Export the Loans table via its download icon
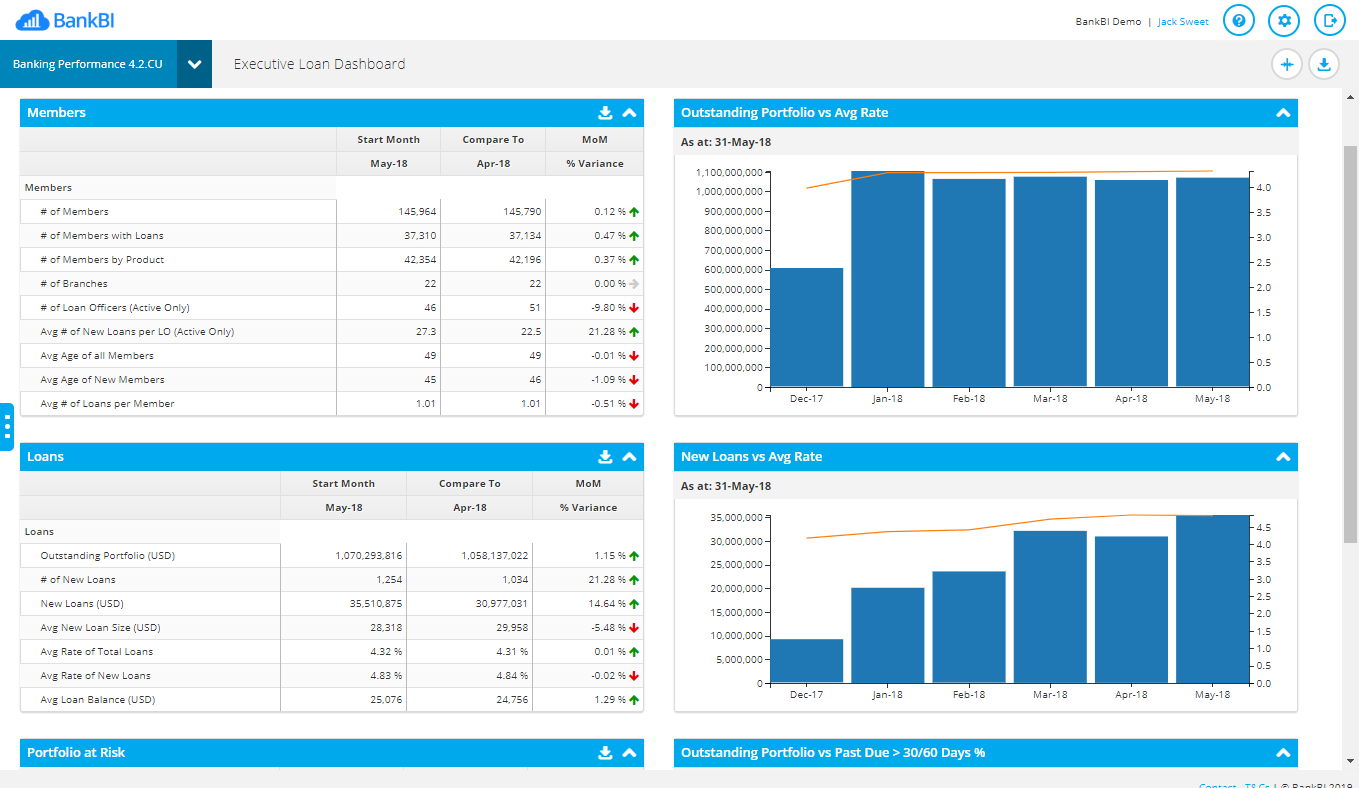Screen dimensions: 1359x788 (x=606, y=457)
